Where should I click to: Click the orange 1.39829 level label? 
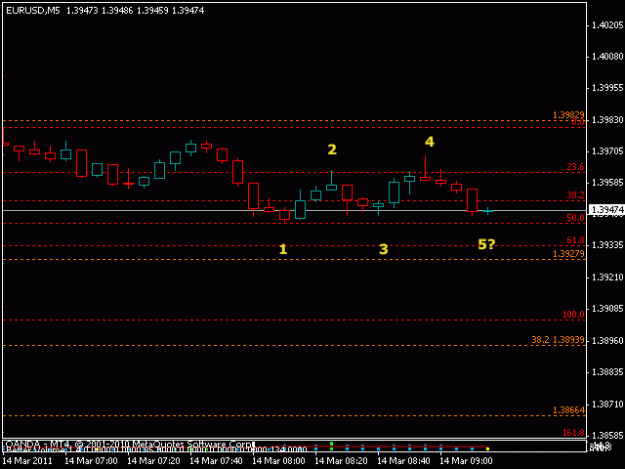point(569,115)
